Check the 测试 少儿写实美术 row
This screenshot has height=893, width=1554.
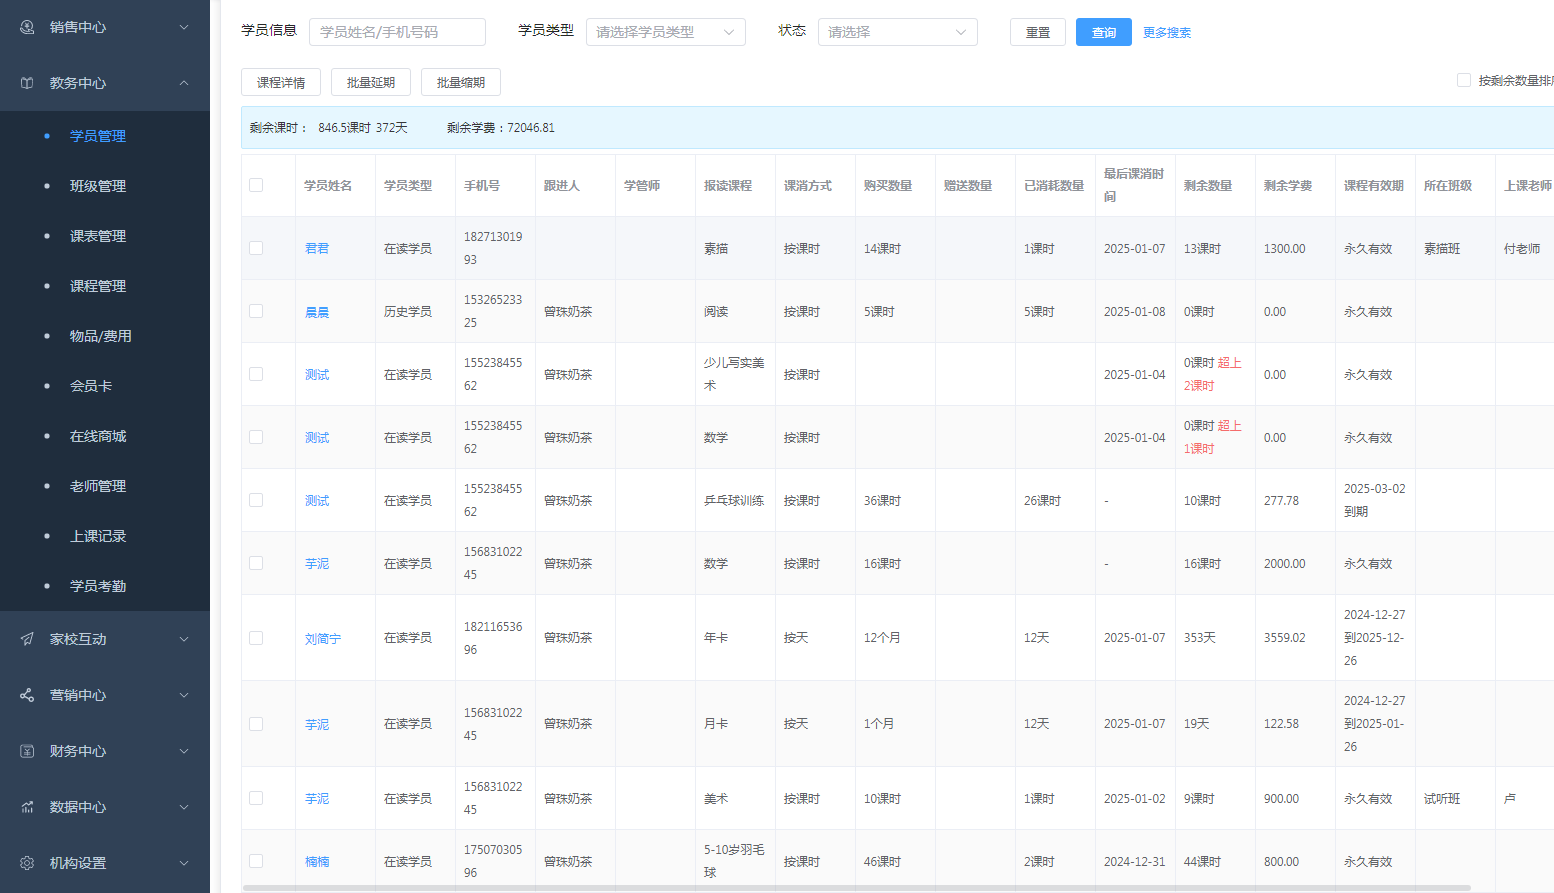pyautogui.click(x=256, y=374)
